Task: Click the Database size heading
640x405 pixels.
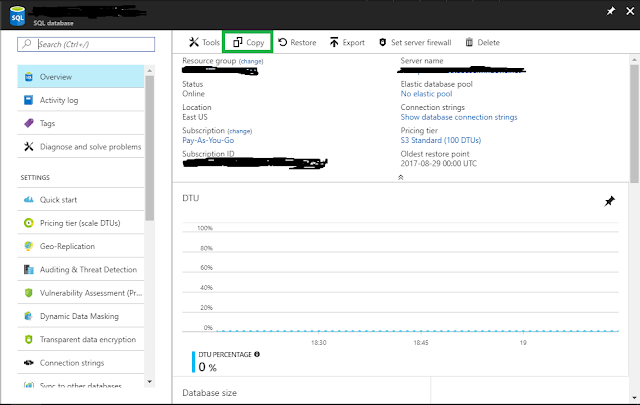Action: coord(209,393)
